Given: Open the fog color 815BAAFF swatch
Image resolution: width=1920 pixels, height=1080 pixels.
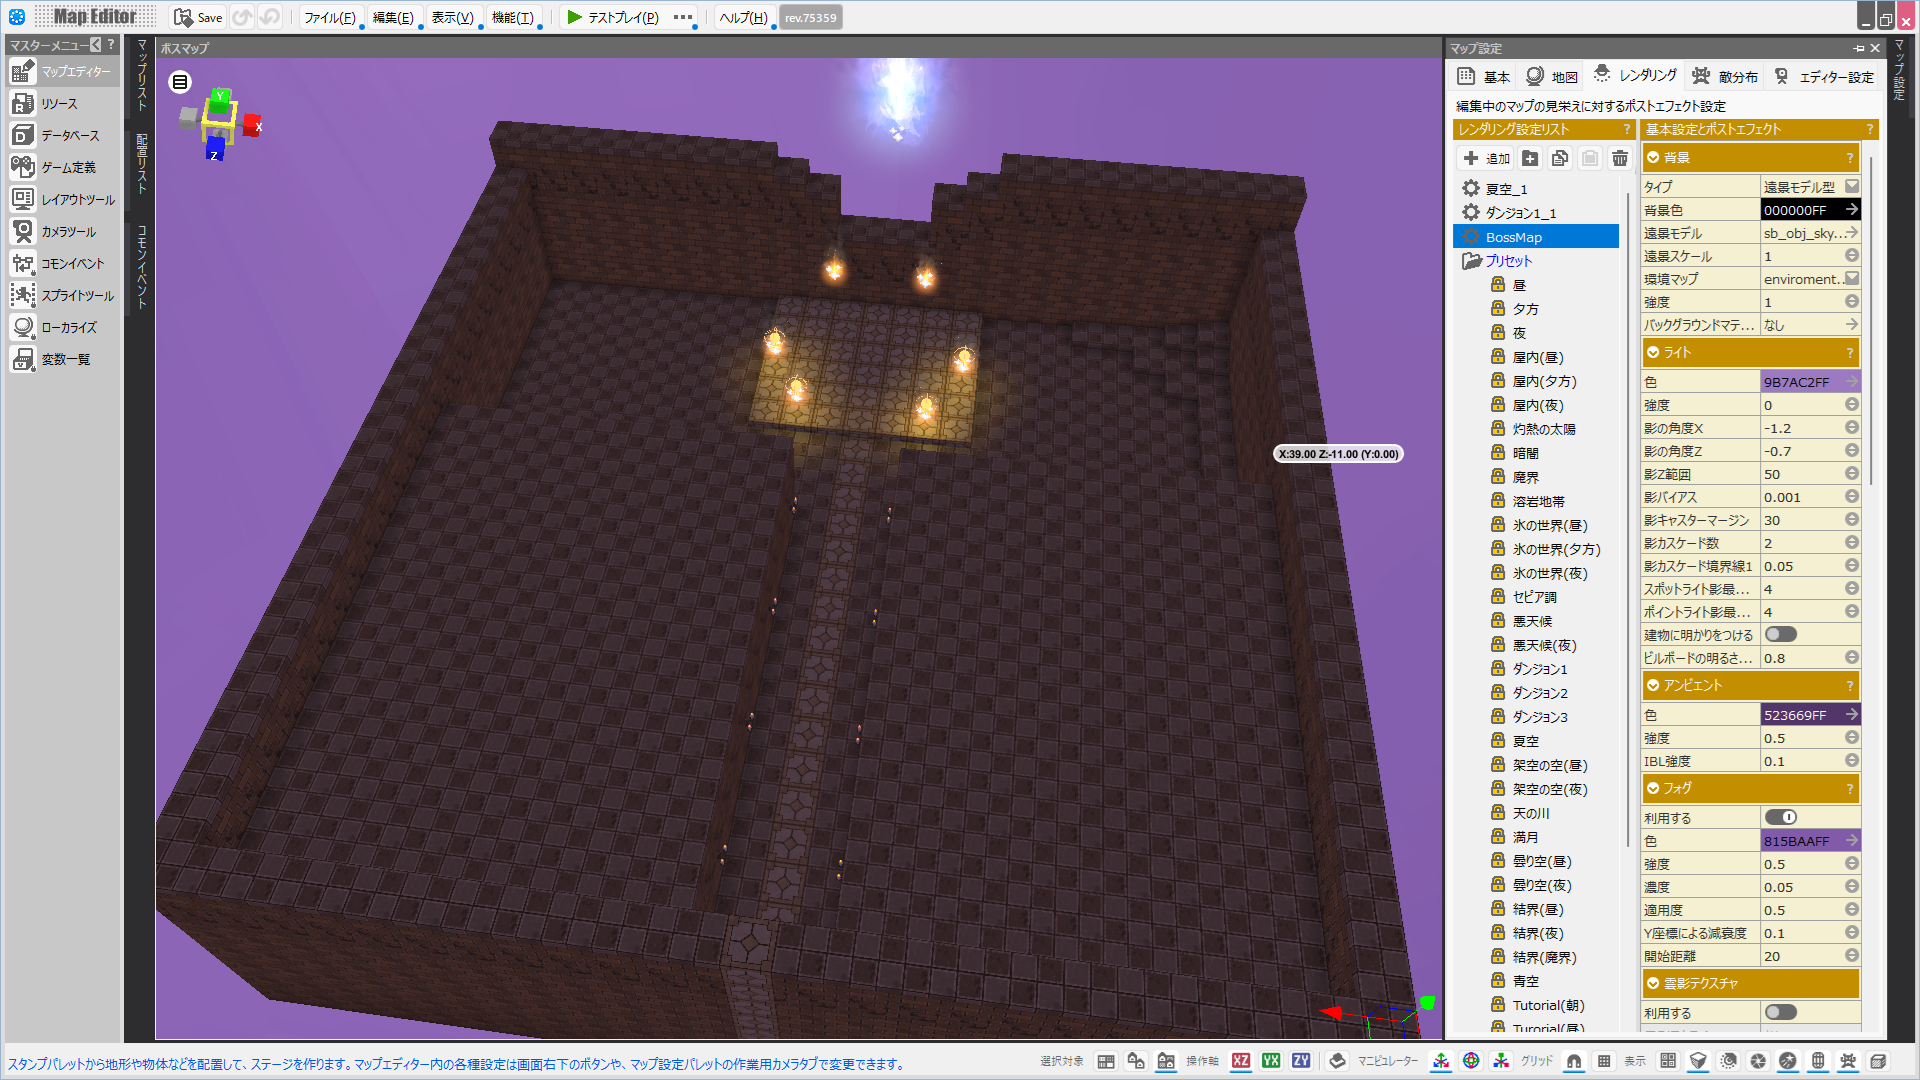Looking at the screenshot, I should (x=1810, y=841).
